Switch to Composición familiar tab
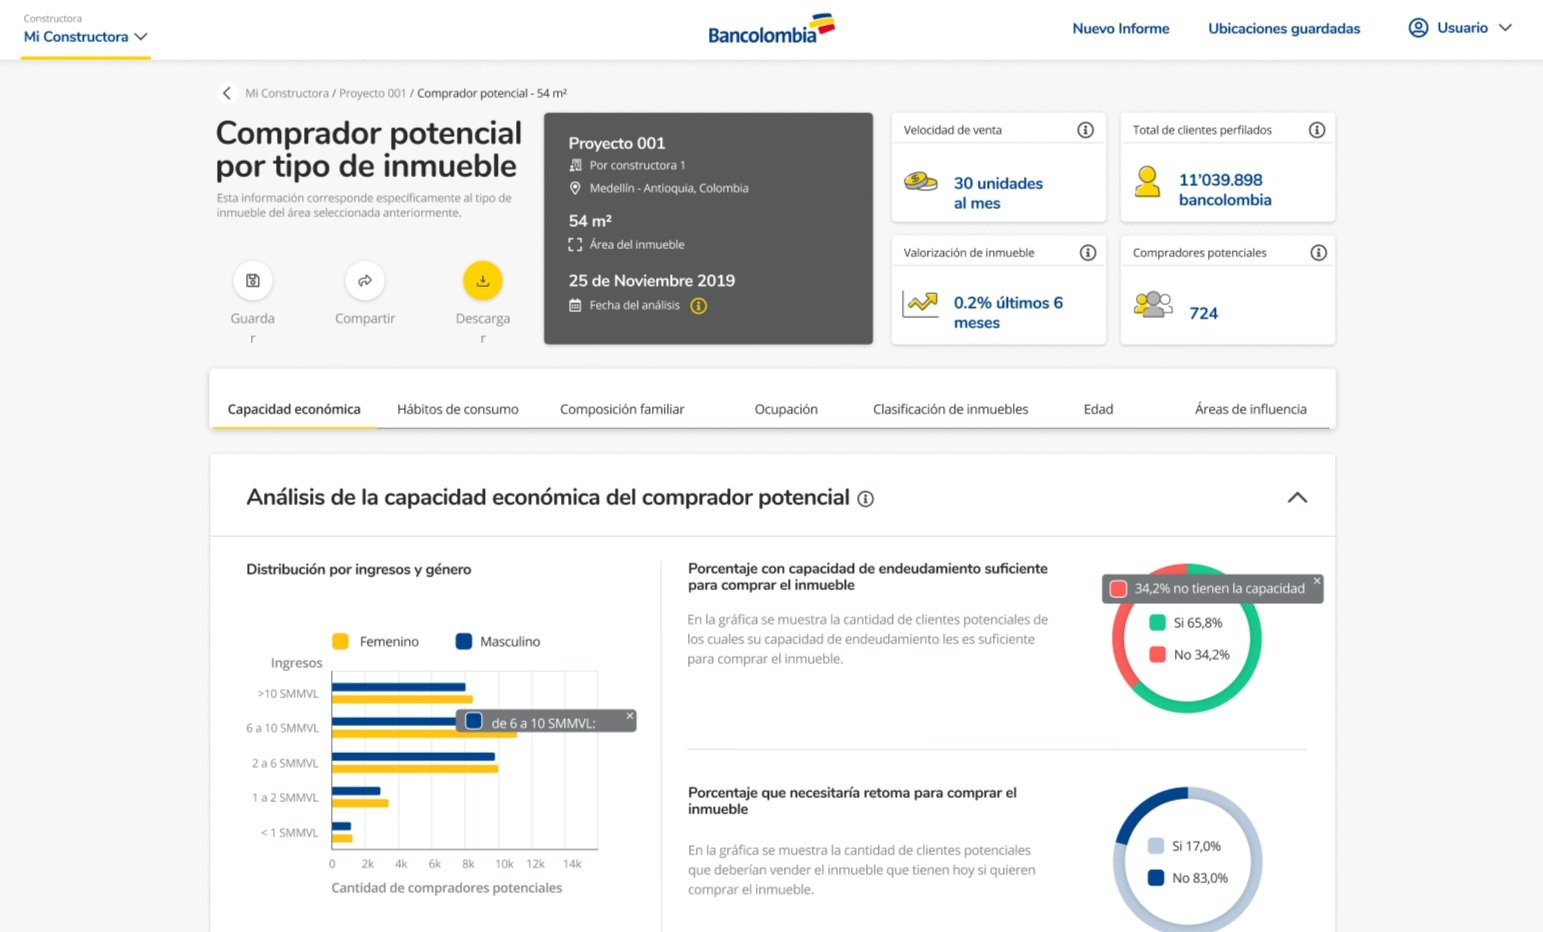 [x=622, y=409]
